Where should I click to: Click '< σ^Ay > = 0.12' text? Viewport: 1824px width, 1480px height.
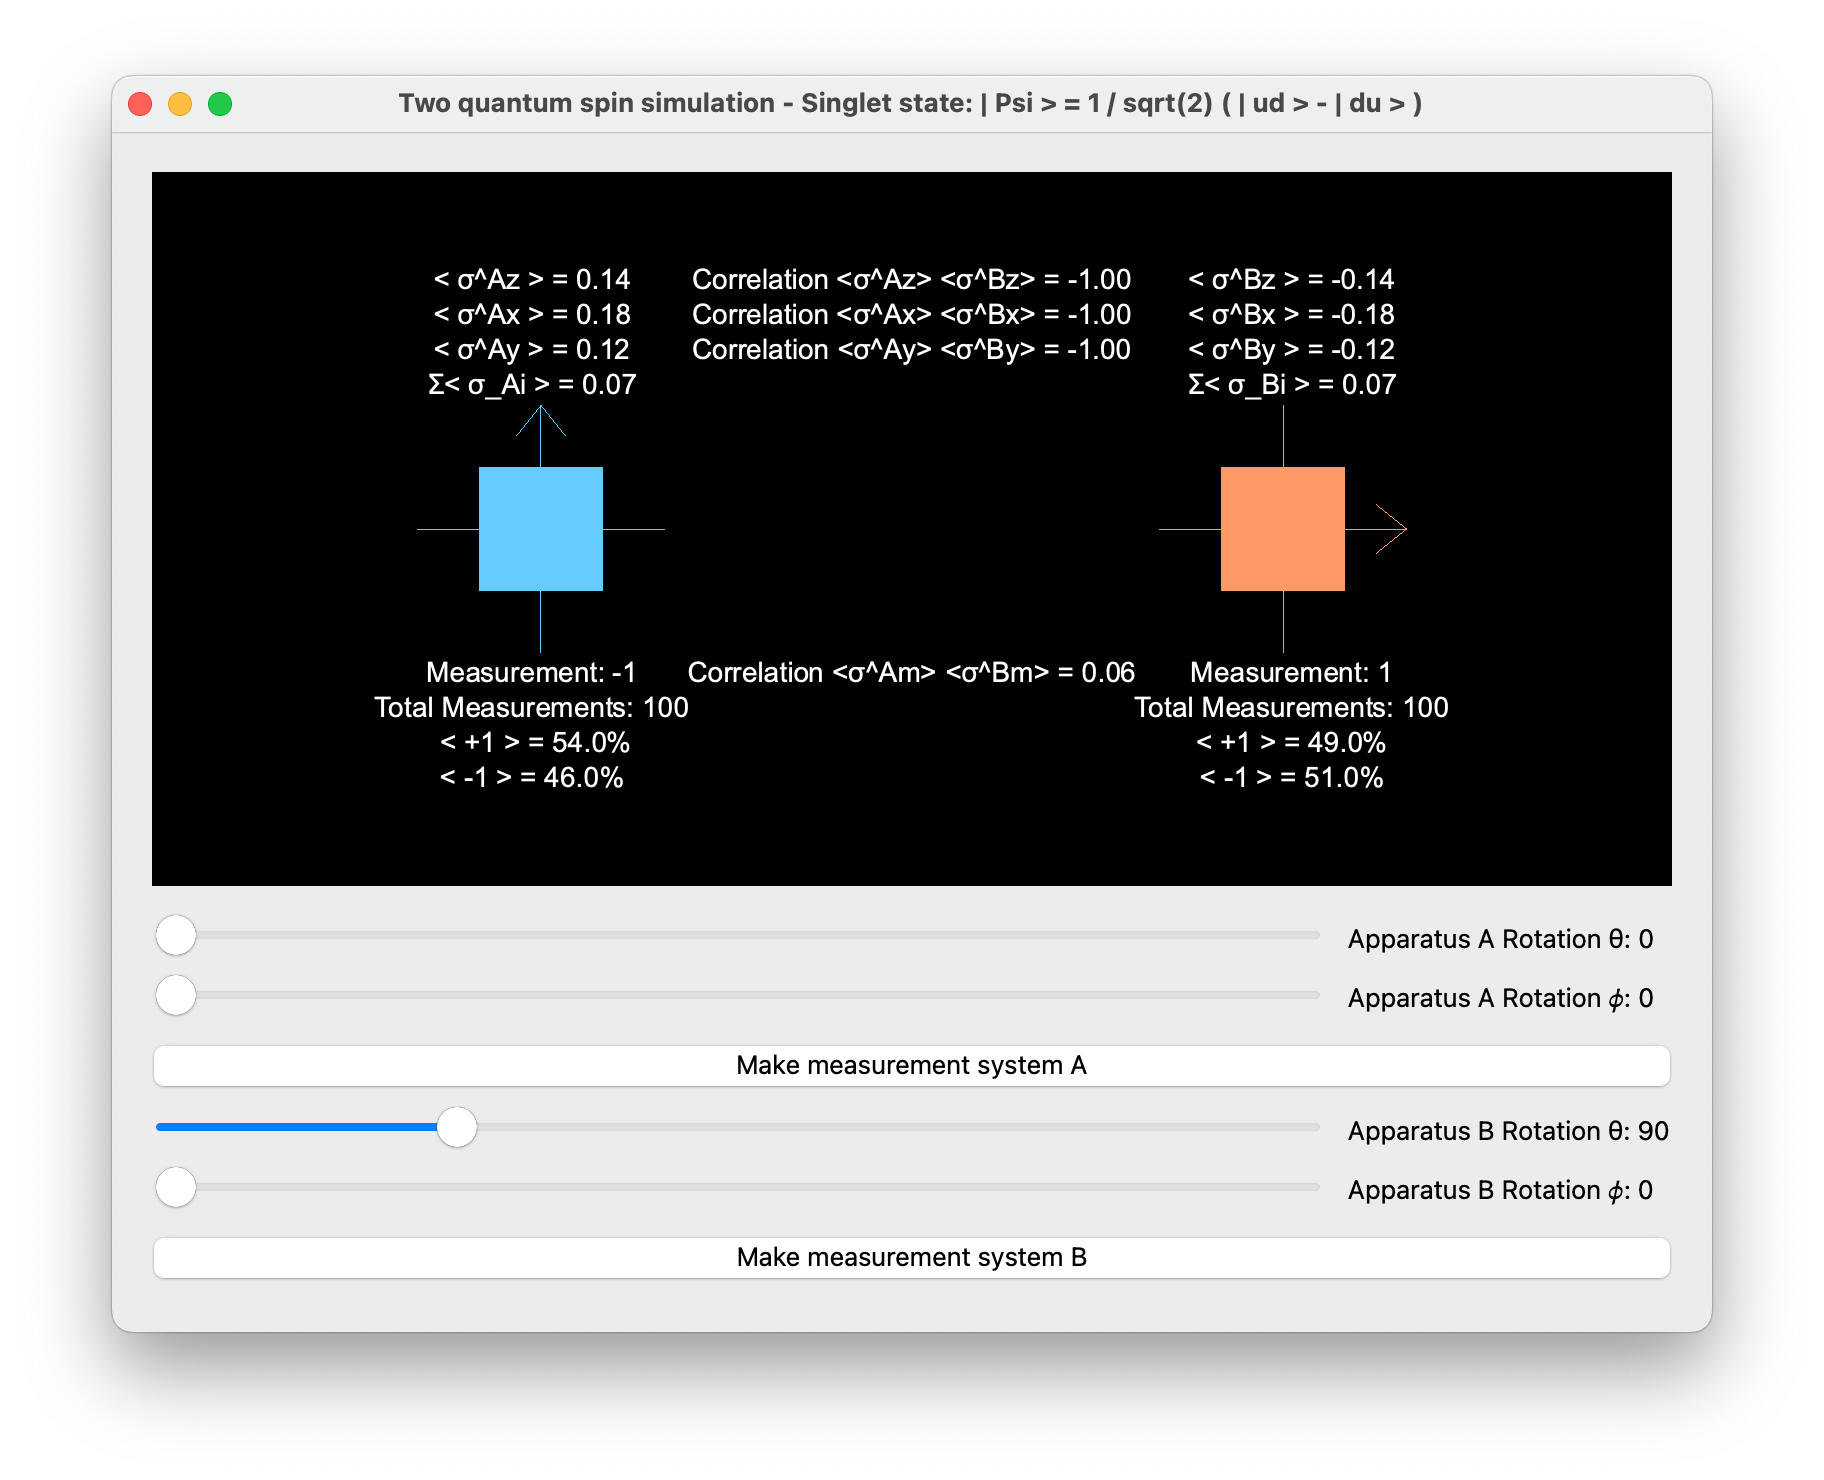tap(532, 349)
